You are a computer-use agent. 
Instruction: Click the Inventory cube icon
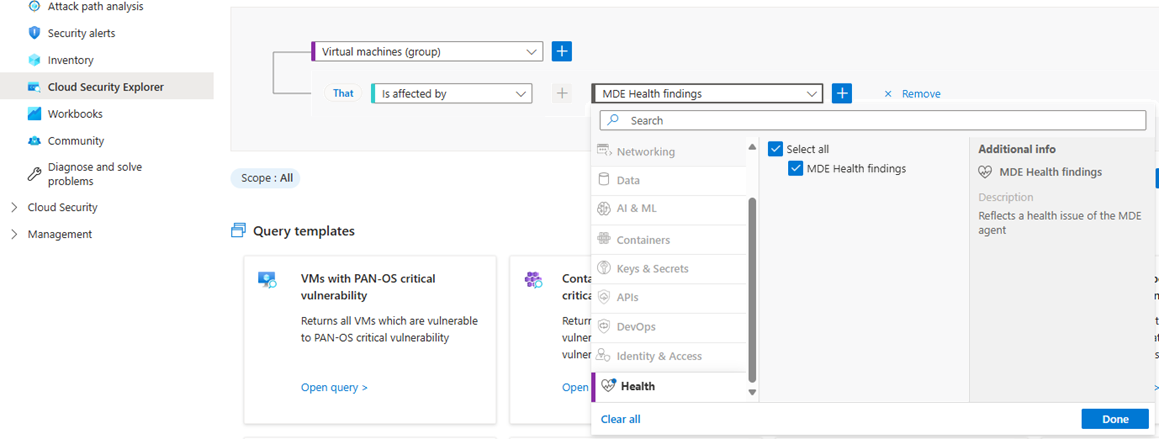[x=34, y=60]
